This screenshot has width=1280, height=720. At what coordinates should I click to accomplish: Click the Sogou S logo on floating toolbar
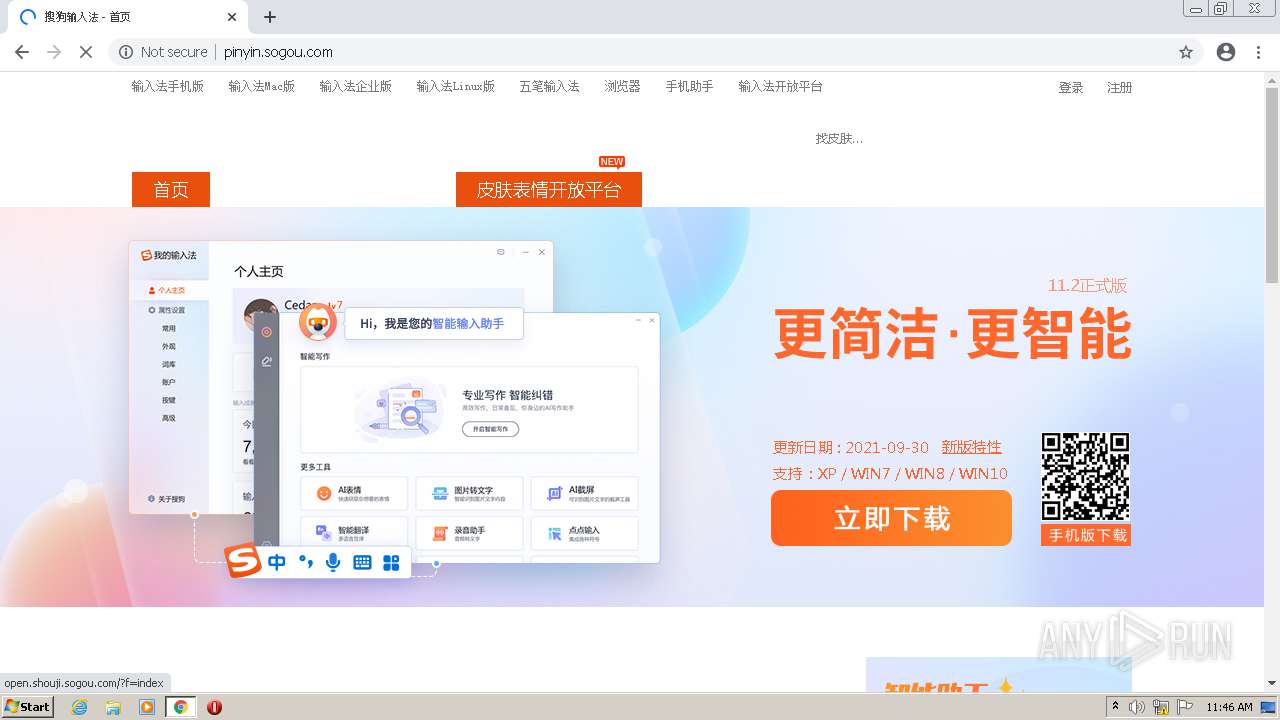[x=243, y=561]
